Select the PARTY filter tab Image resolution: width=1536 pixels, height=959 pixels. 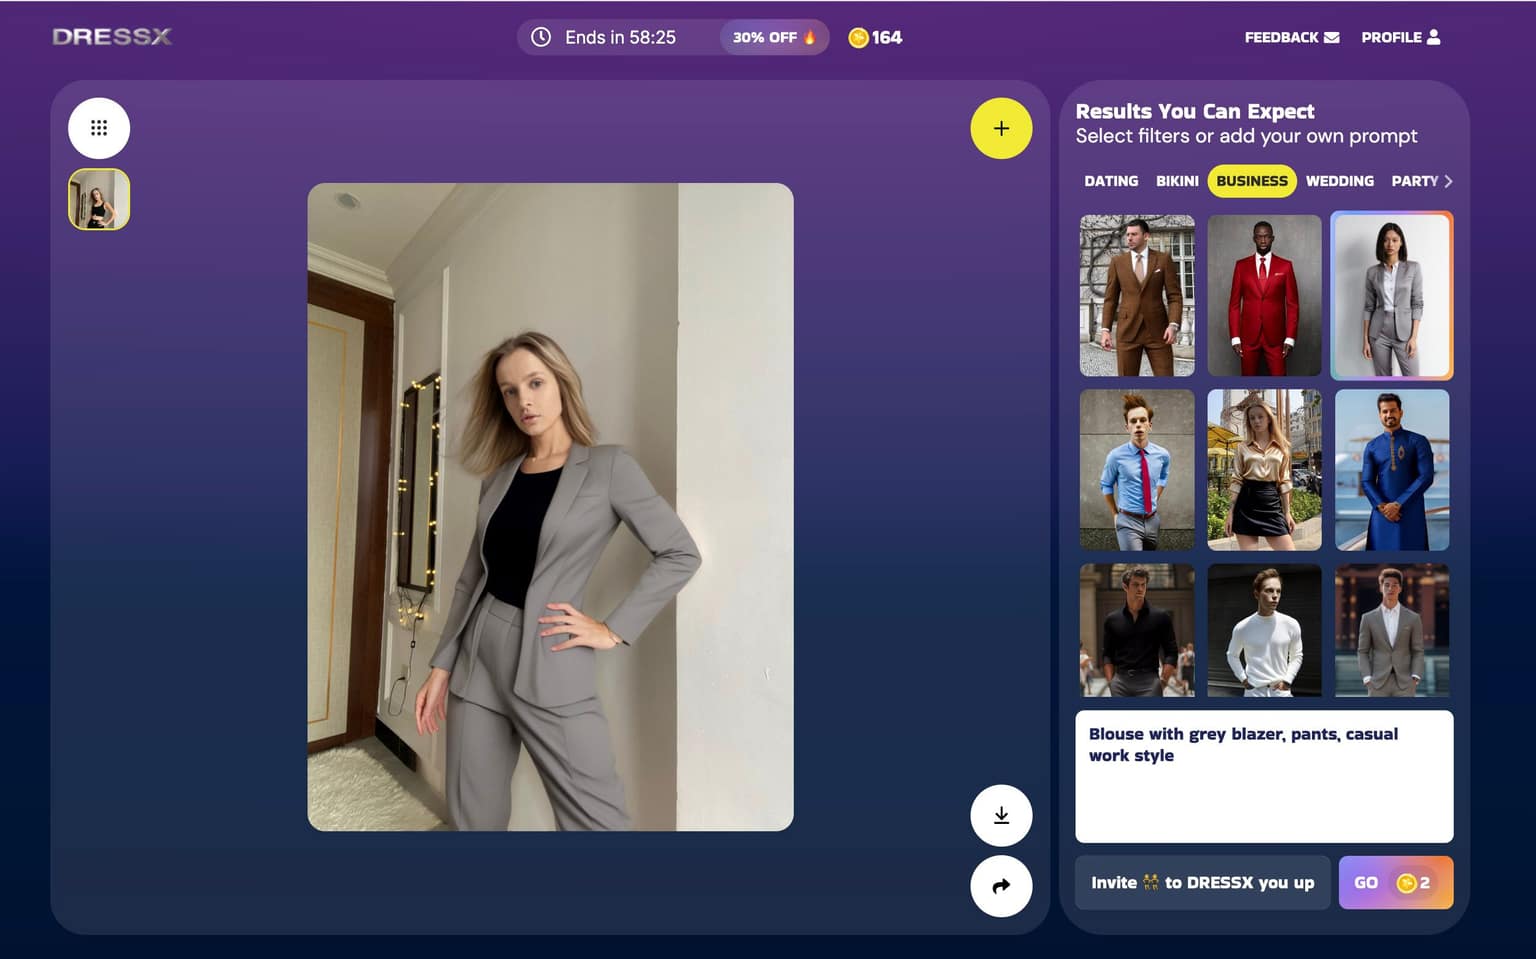pos(1414,181)
